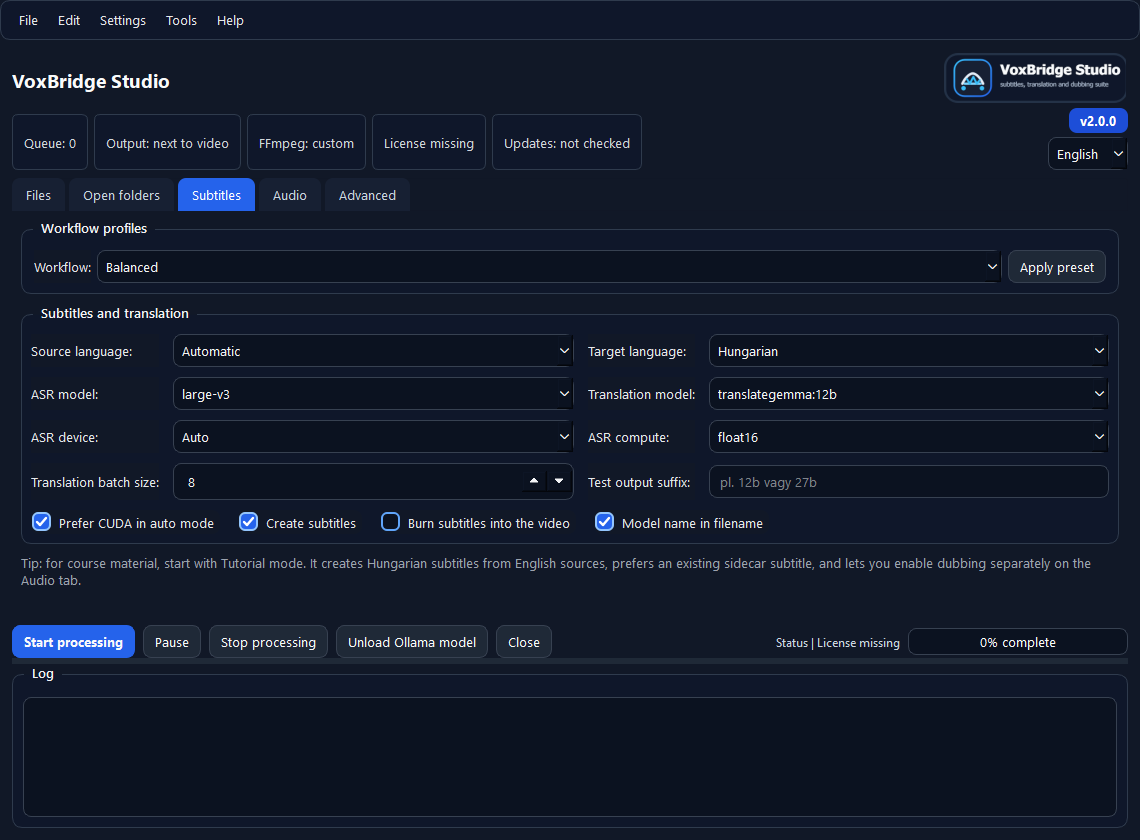The width and height of the screenshot is (1140, 840).
Task: Disable Prefer CUDA in auto mode
Action: coord(41,521)
